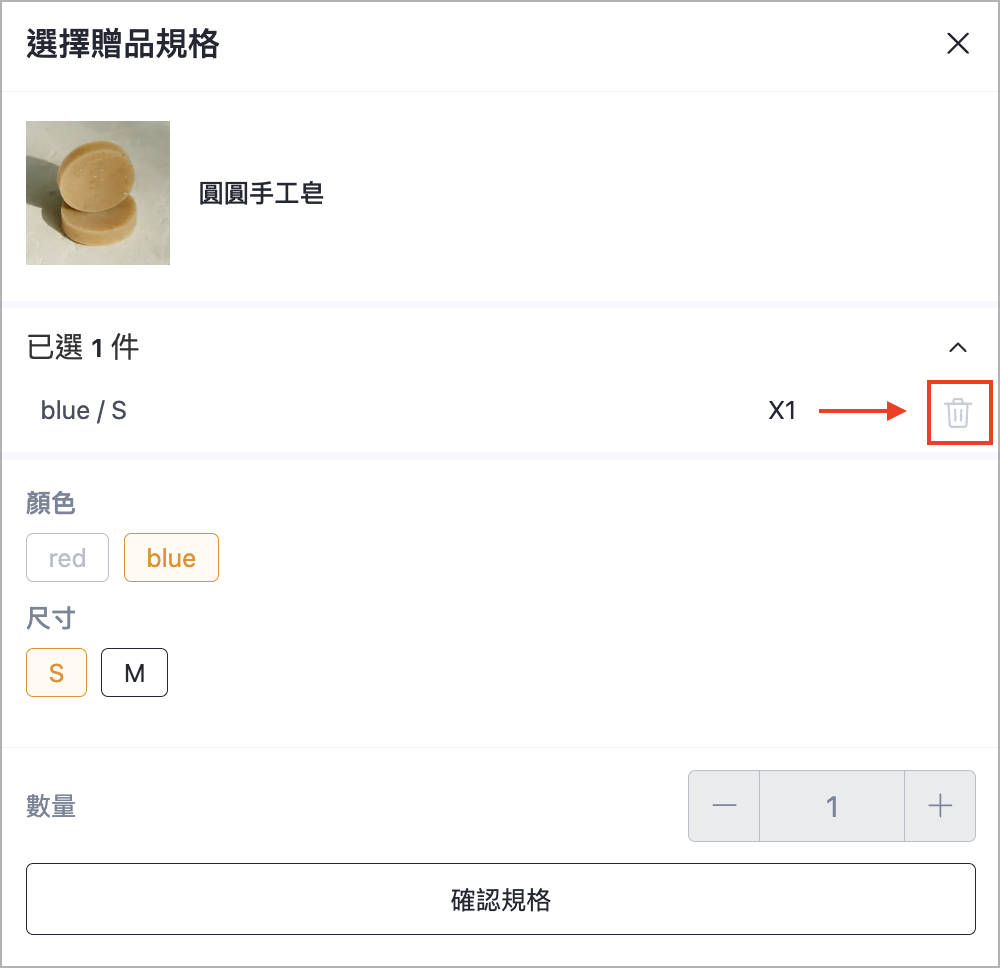Screen dimensions: 1000x968
Task: Collapse the selected items section
Action: pos(957,348)
